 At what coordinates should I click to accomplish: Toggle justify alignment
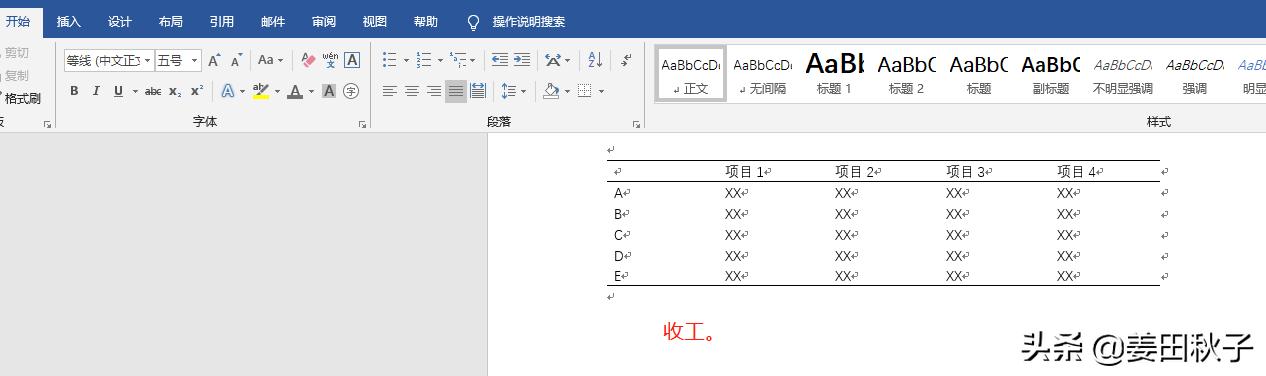(x=456, y=91)
